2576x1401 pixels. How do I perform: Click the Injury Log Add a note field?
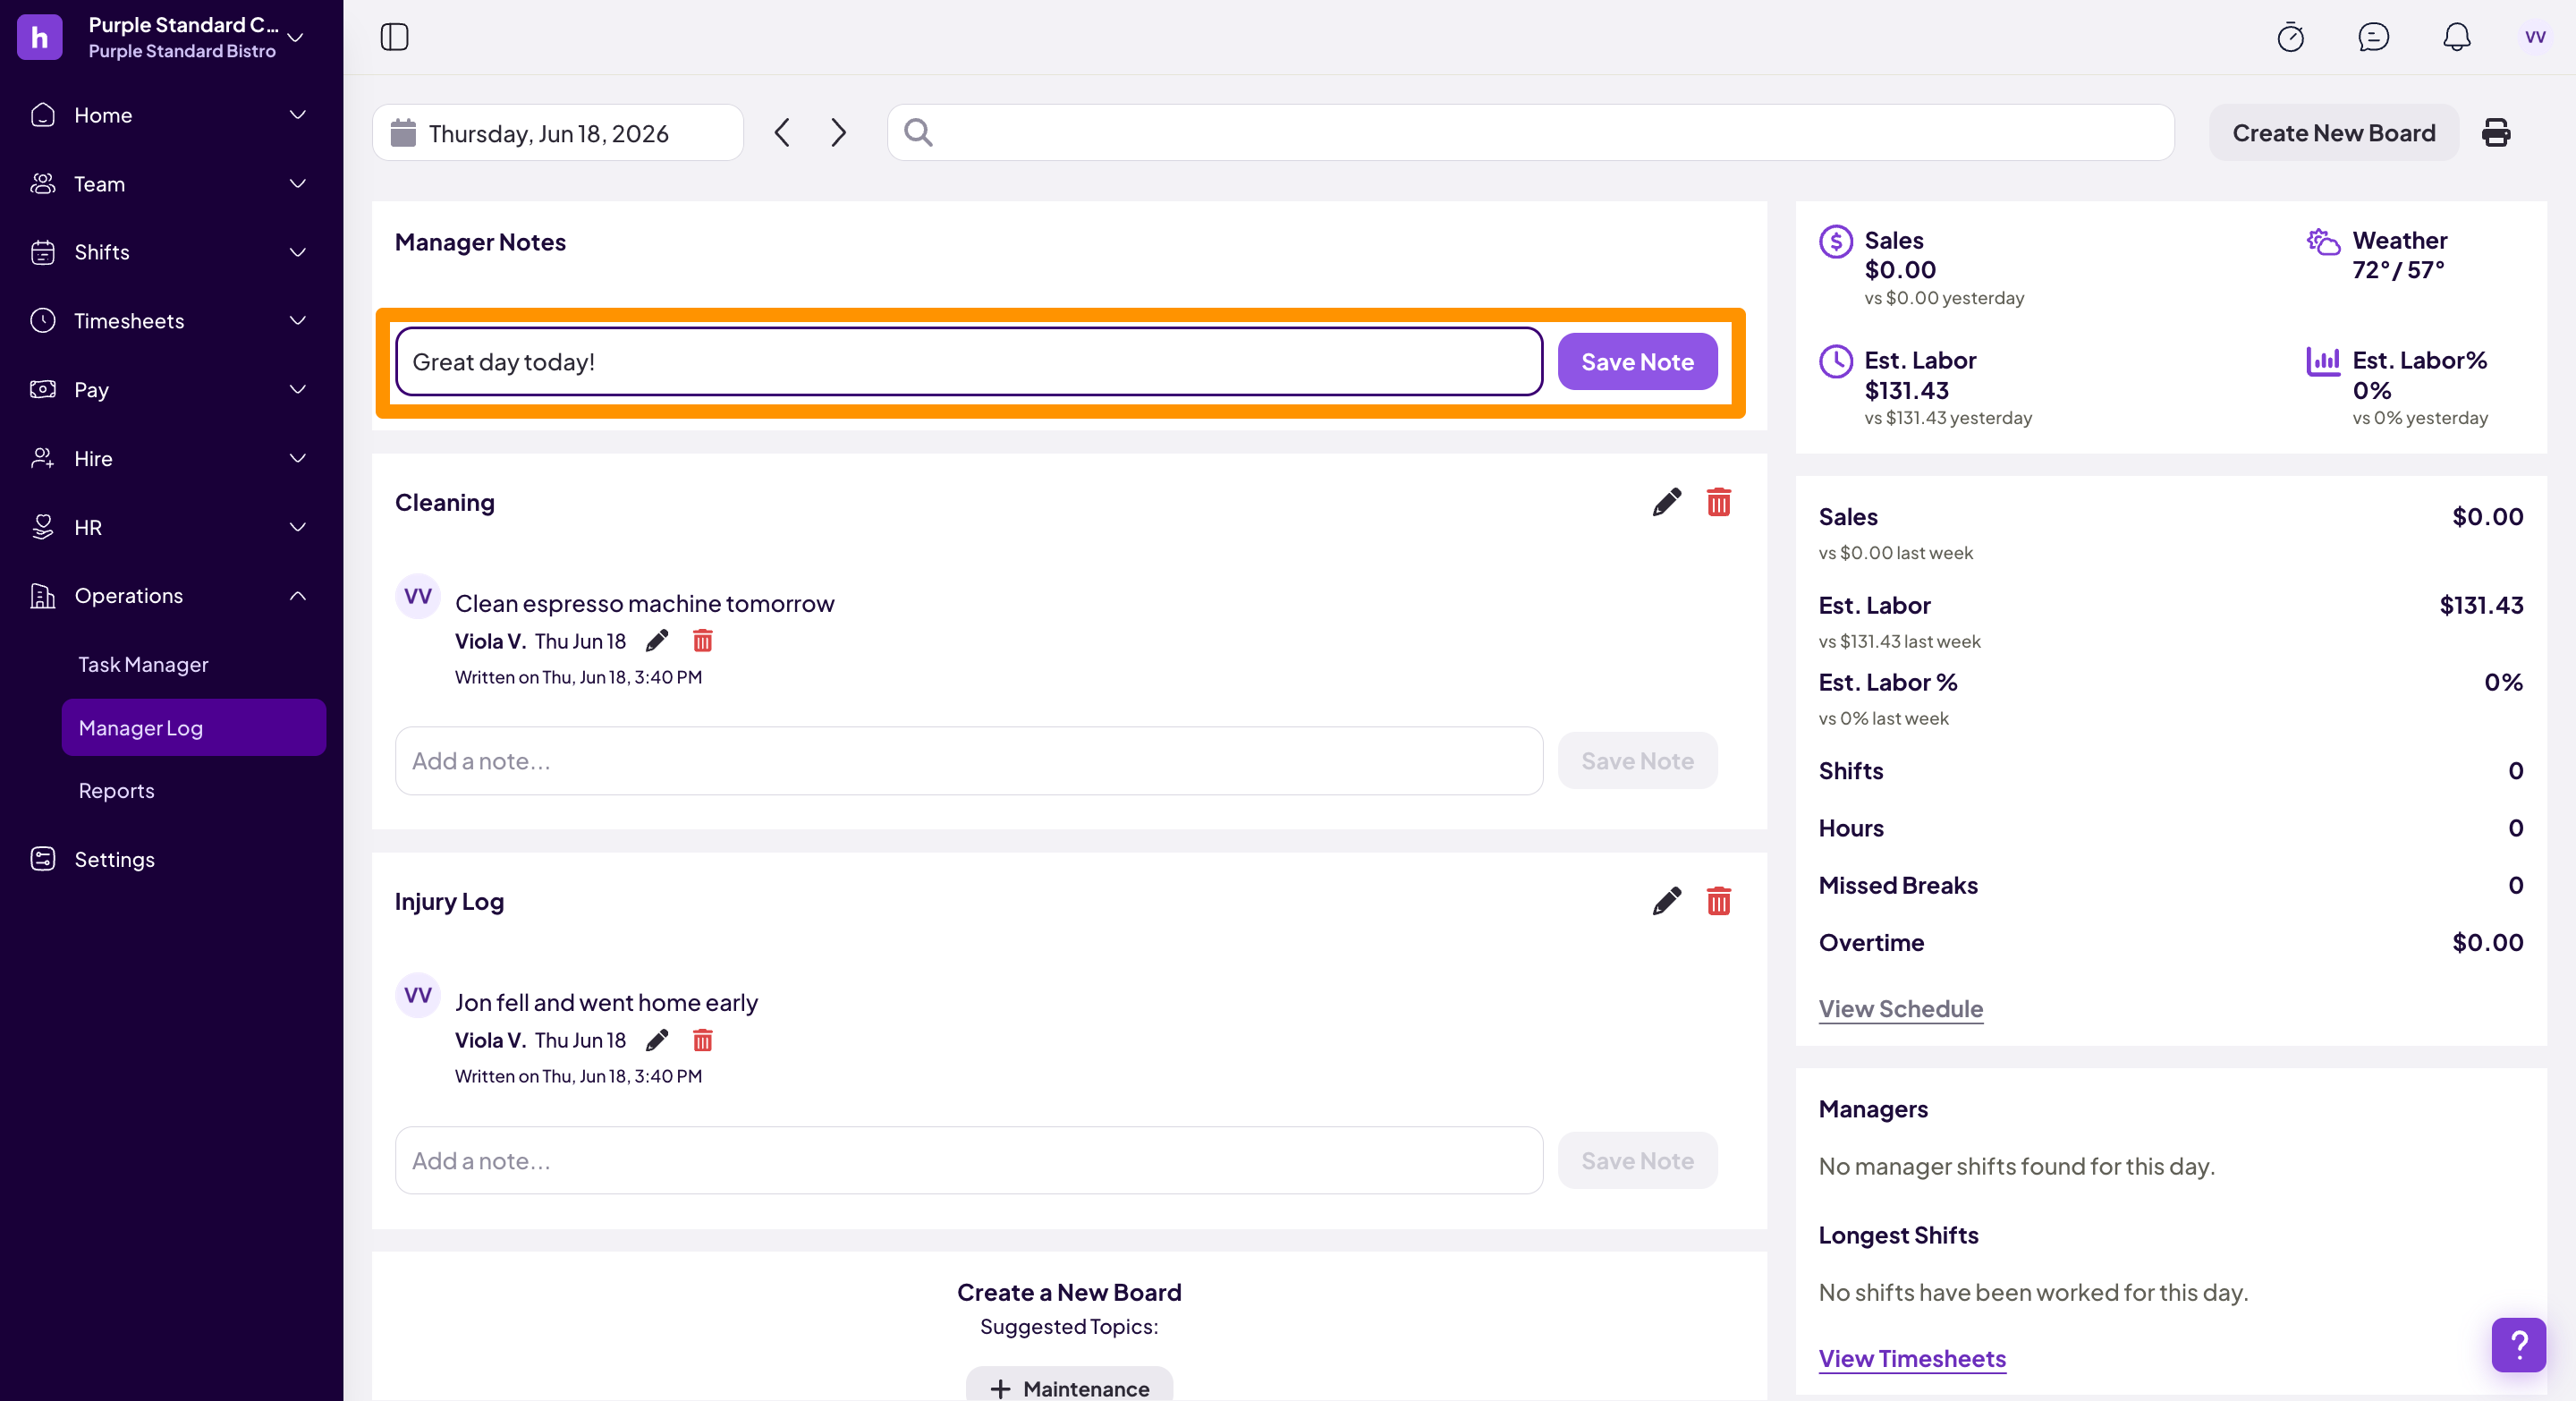click(x=968, y=1161)
